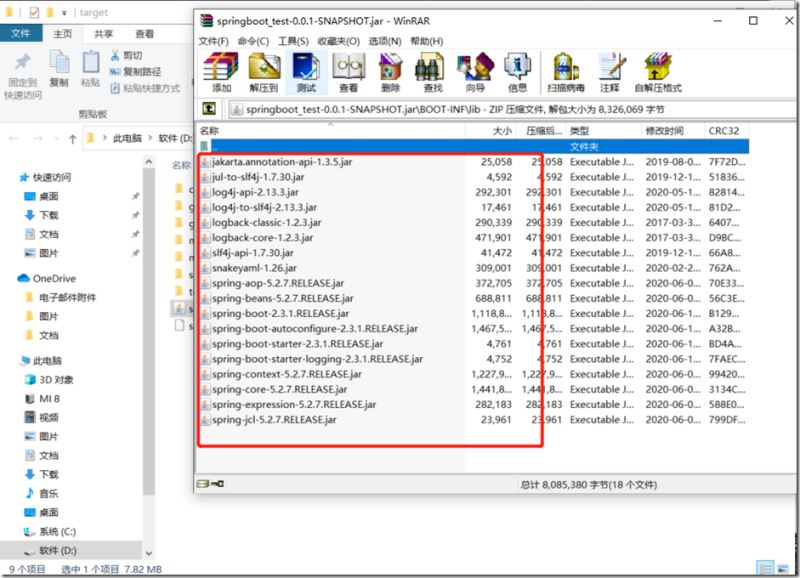Click the Paste (粘贴) icon in Explorer ribbon
The width and height of the screenshot is (800, 578).
91,69
